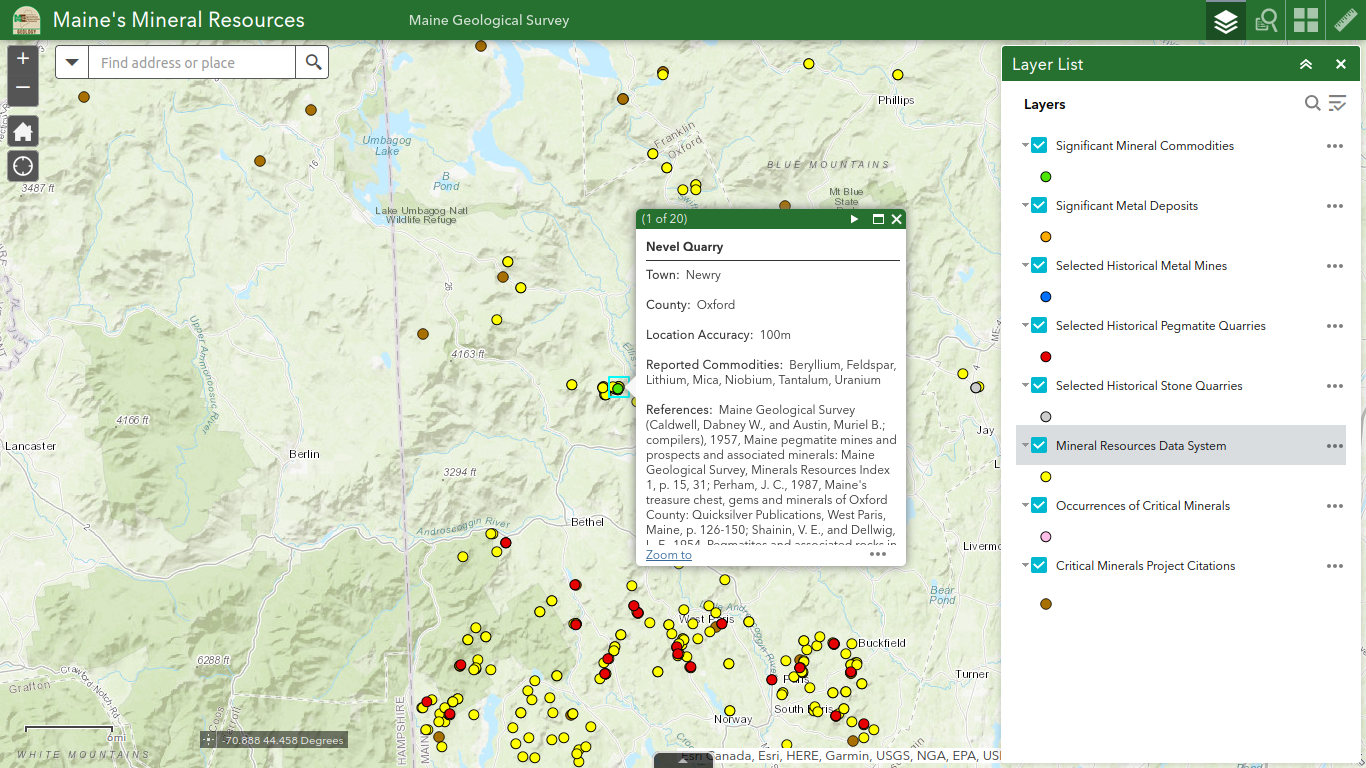This screenshot has height=768, width=1366.
Task: Uncheck Significant Metal Deposits layer
Action: pyautogui.click(x=1039, y=205)
